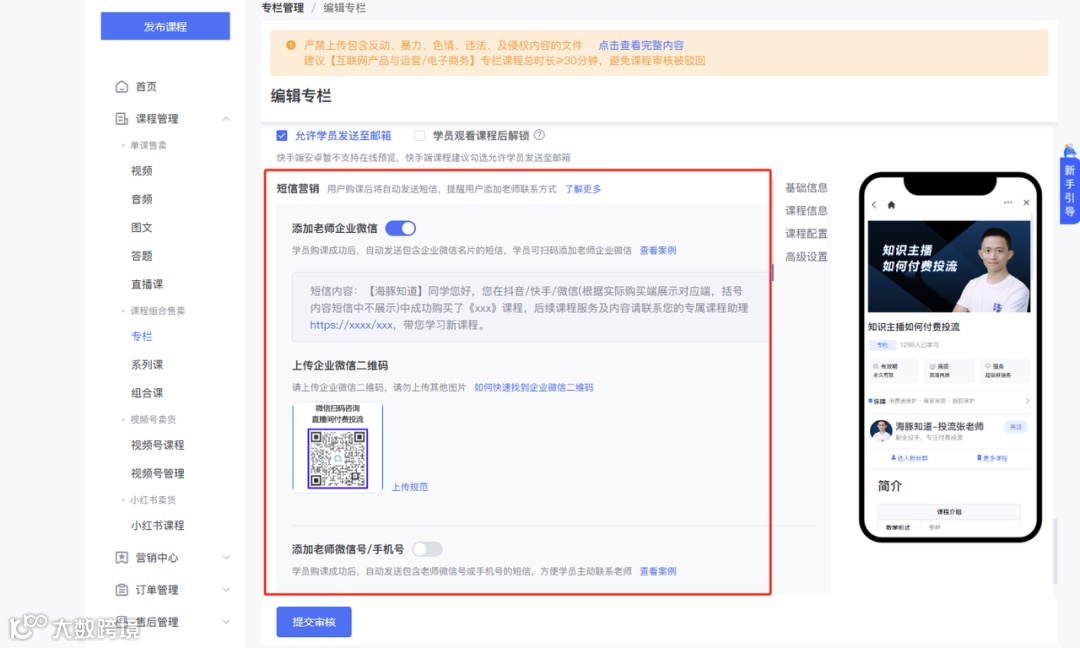This screenshot has height=648, width=1080.
Task: Open 视频号管理 in sidebar menu
Action: [158, 473]
